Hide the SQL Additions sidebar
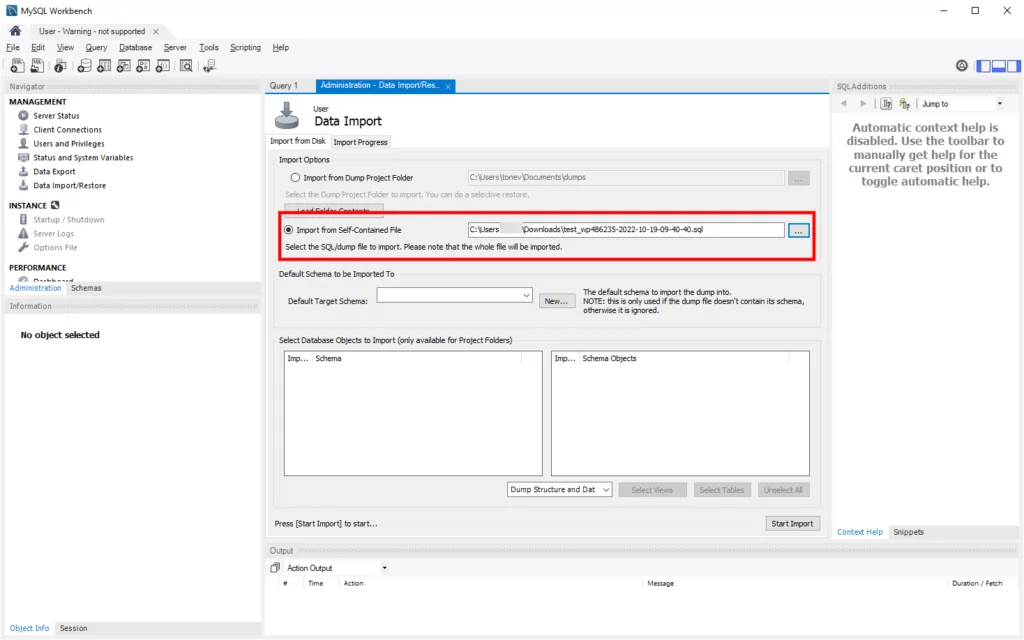The height and width of the screenshot is (640, 1024). [1012, 65]
